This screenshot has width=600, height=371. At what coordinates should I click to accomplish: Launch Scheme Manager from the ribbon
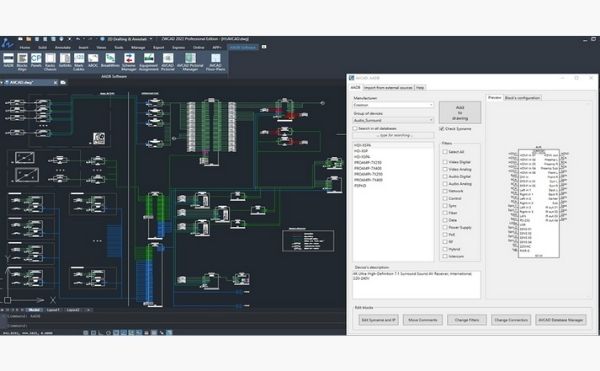click(x=129, y=62)
